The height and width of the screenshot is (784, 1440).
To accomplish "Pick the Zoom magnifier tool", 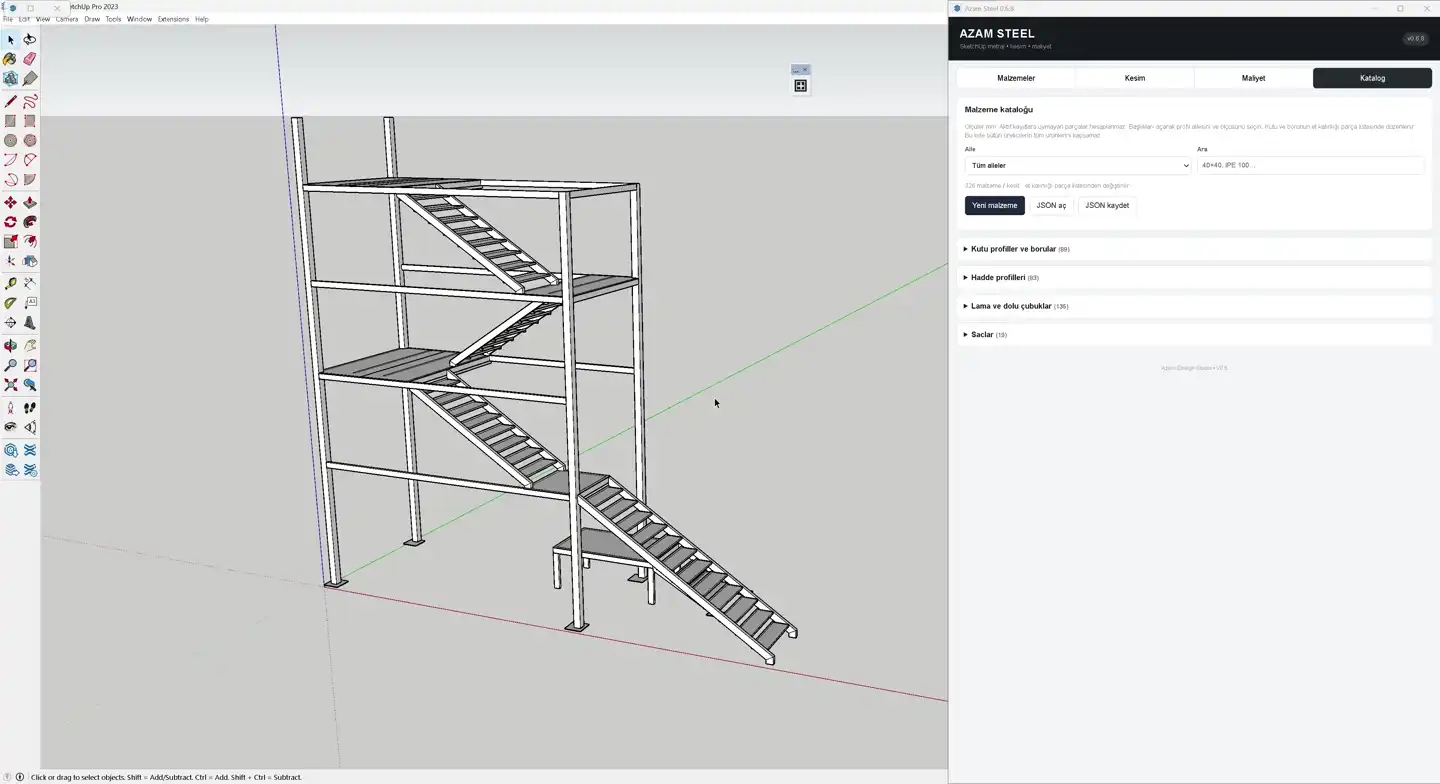I will click(10, 366).
